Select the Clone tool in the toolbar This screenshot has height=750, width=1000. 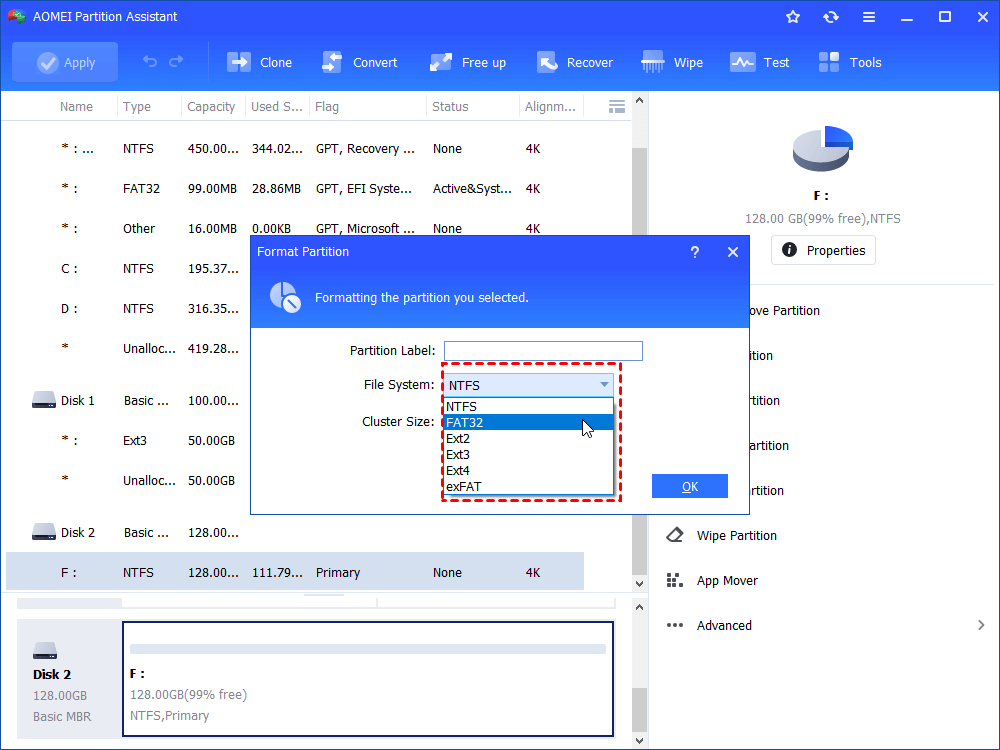(x=259, y=61)
